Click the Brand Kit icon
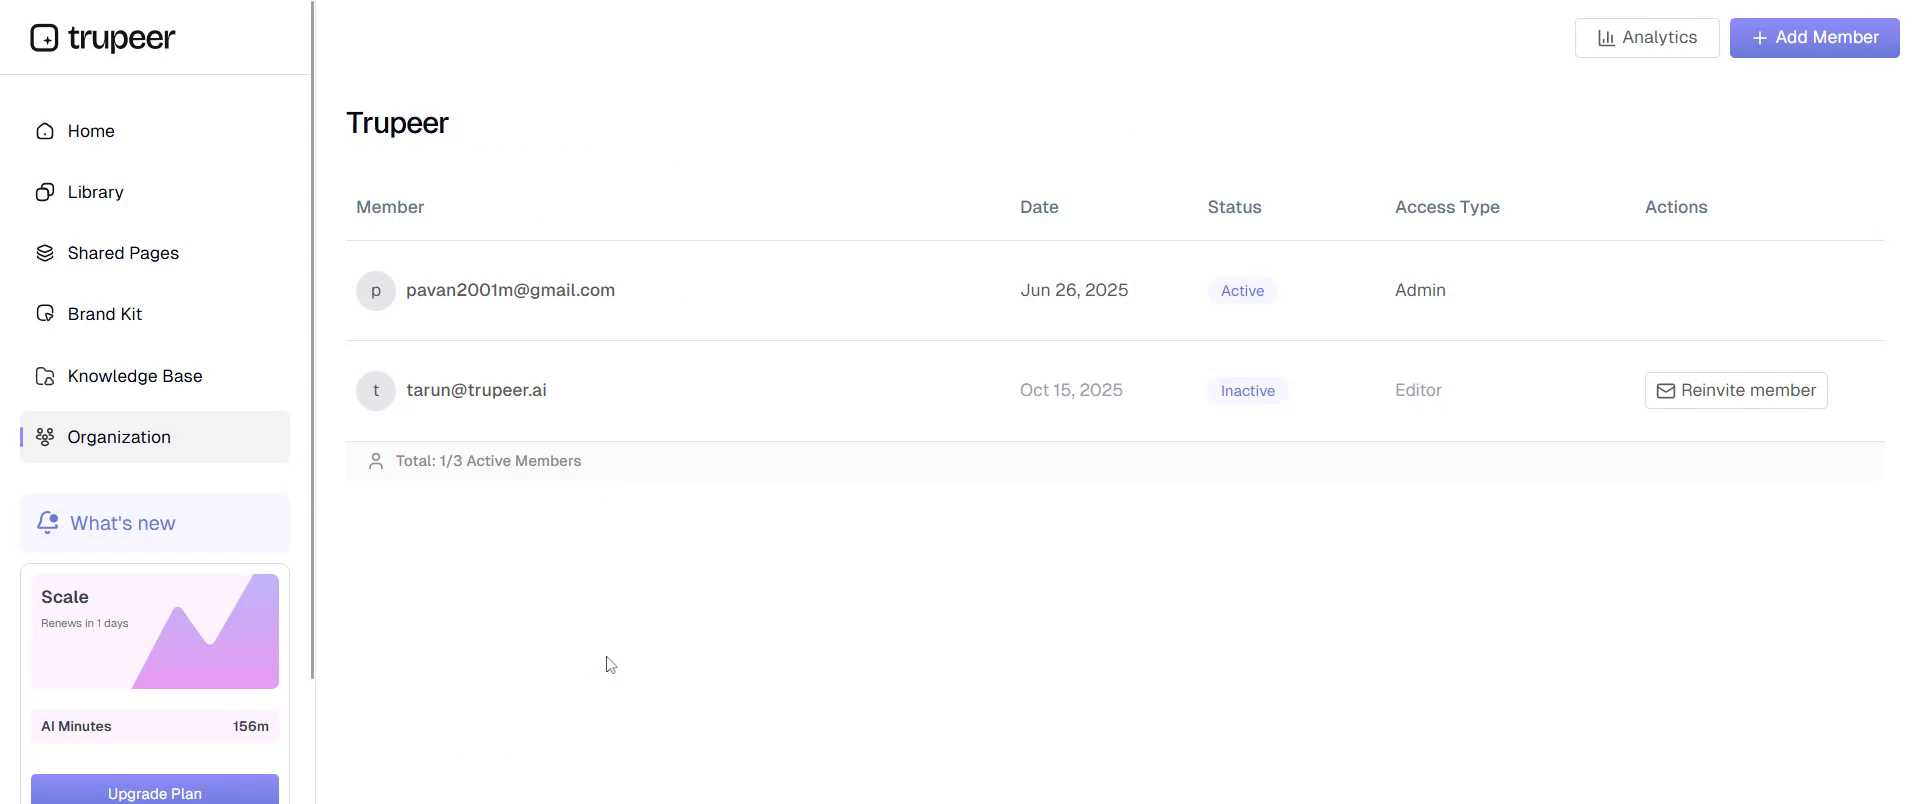This screenshot has width=1920, height=804. (45, 314)
